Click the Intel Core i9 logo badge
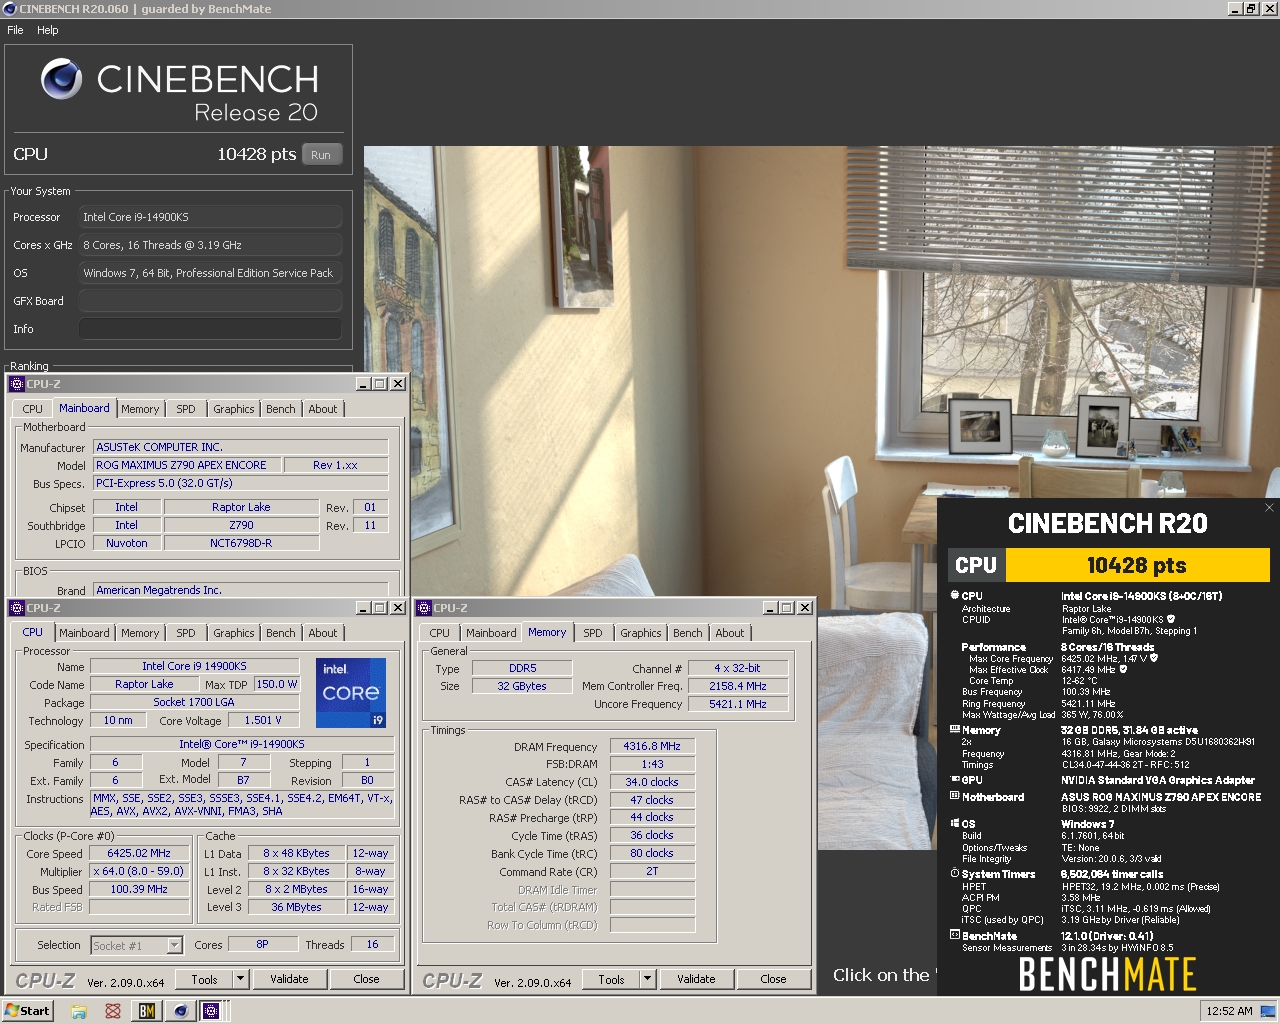1280x1024 pixels. [x=351, y=693]
